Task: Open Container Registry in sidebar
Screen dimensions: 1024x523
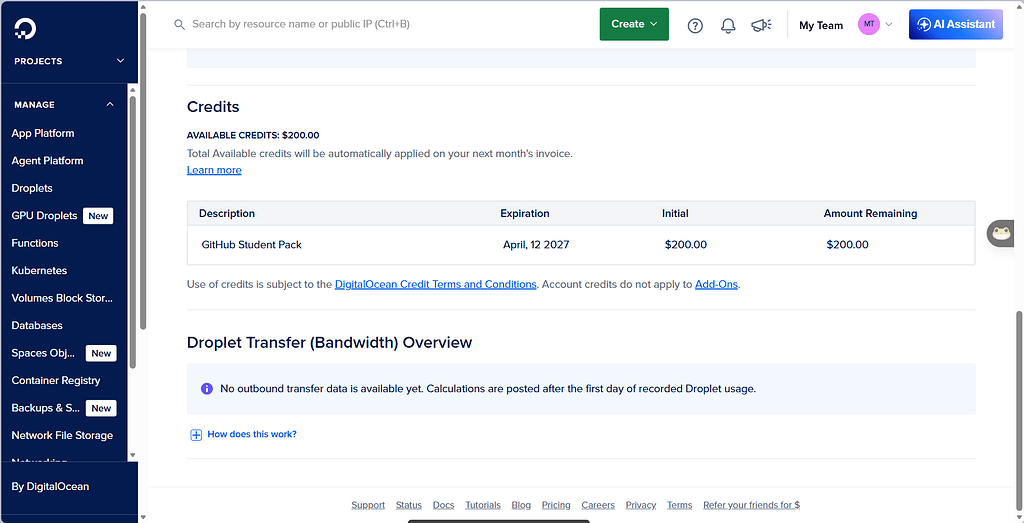Action: 56,380
